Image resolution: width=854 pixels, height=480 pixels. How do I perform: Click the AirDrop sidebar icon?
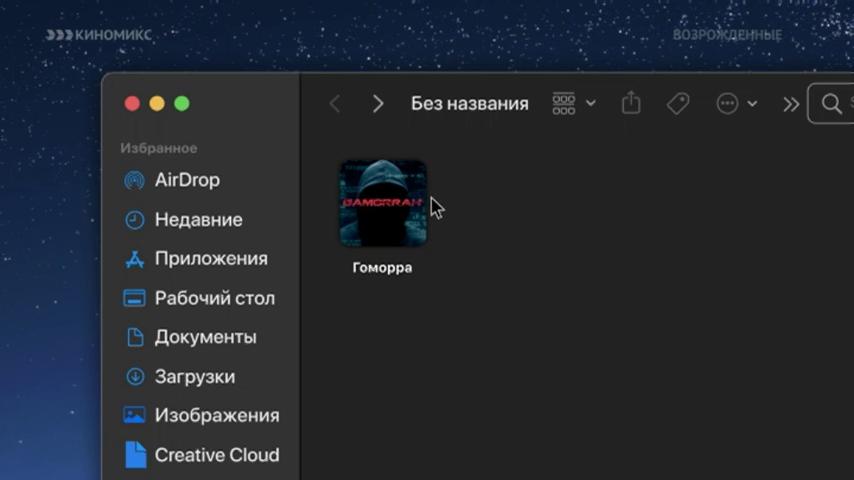point(135,180)
